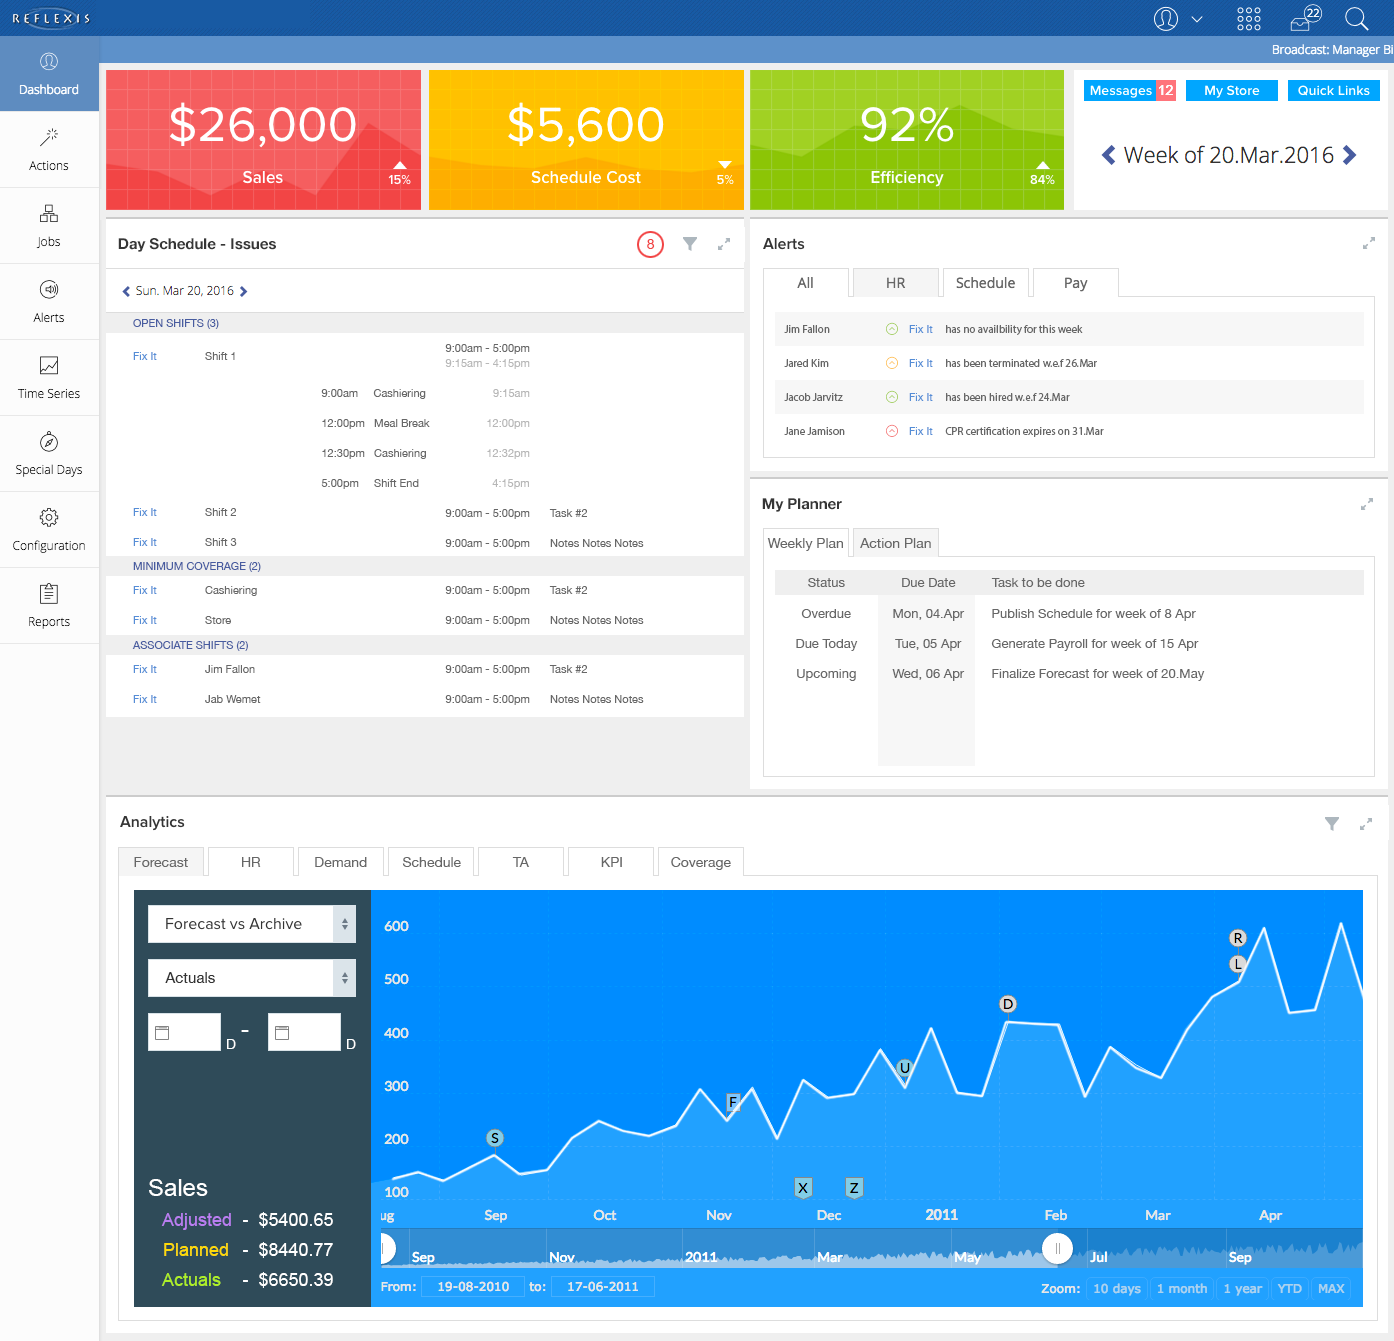Select the KPI analytics tab
The image size is (1394, 1341).
(611, 862)
